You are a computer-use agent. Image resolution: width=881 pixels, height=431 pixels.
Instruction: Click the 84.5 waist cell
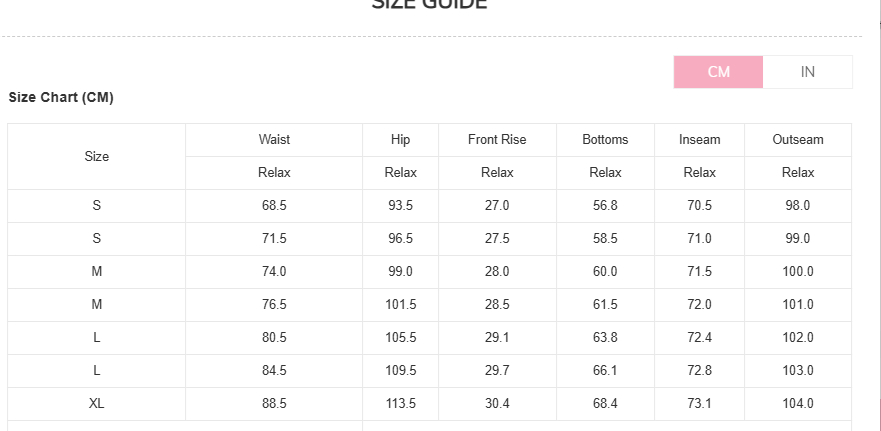point(274,371)
